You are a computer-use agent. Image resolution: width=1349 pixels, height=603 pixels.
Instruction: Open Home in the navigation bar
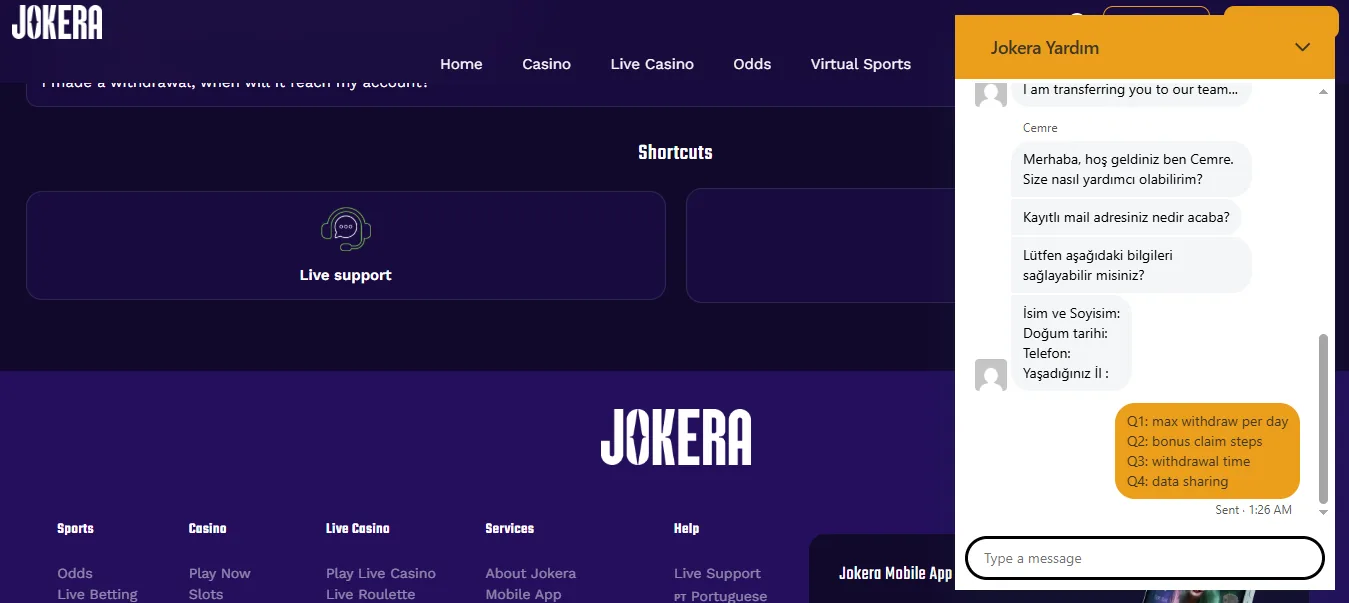(x=461, y=64)
